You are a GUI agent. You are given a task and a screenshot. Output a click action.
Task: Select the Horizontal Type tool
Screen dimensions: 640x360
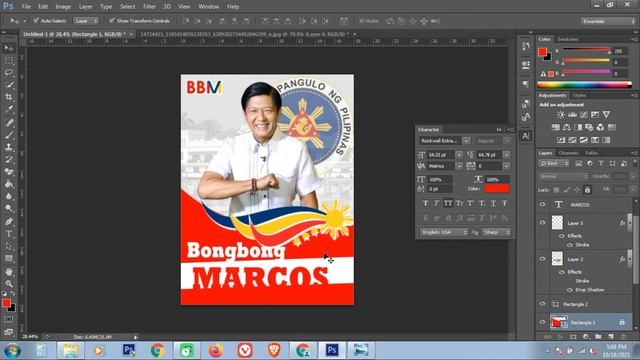click(9, 234)
